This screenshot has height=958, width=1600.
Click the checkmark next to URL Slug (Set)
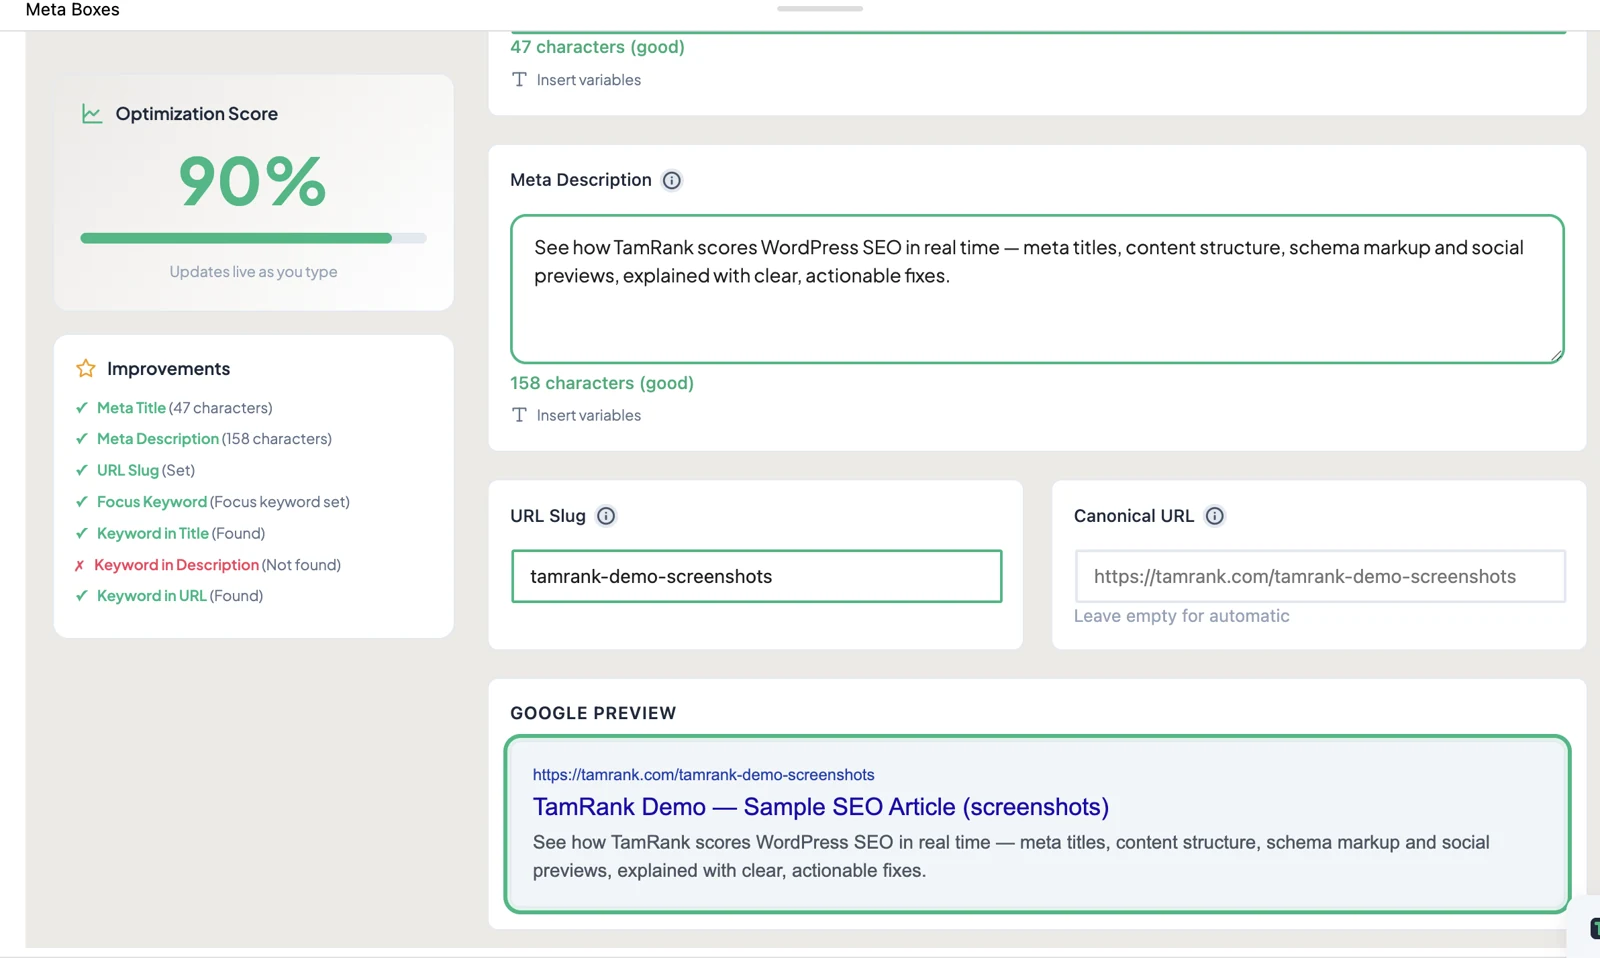tap(82, 470)
